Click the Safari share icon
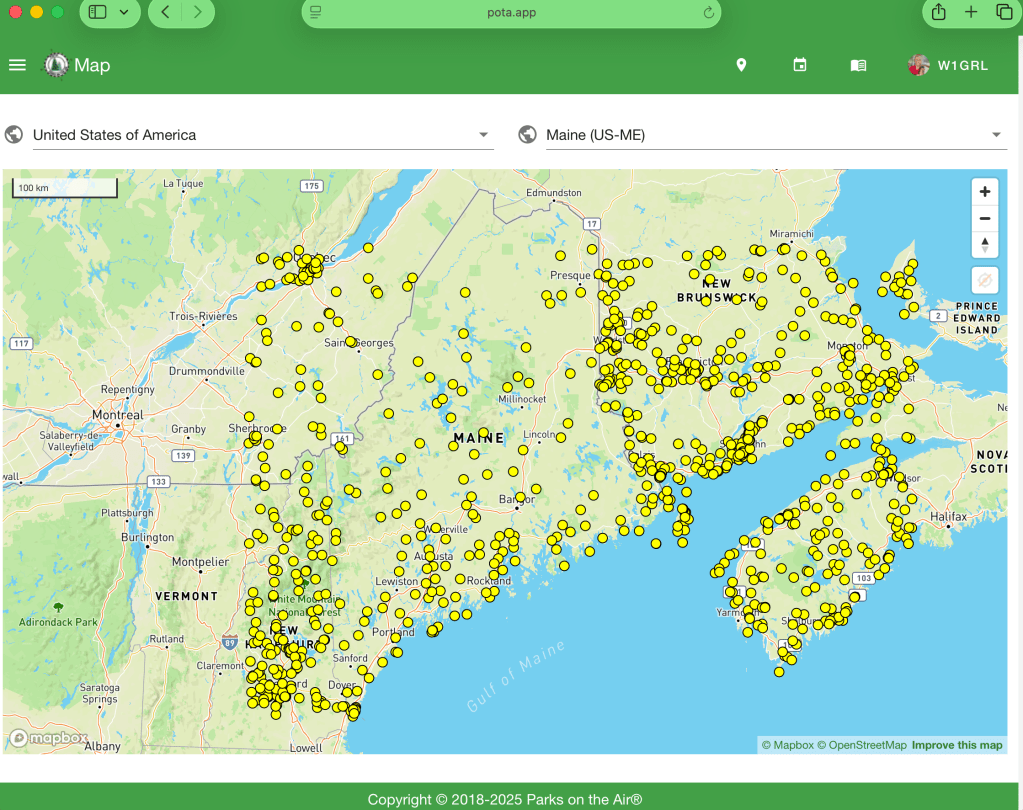The image size is (1023, 810). pos(938,12)
